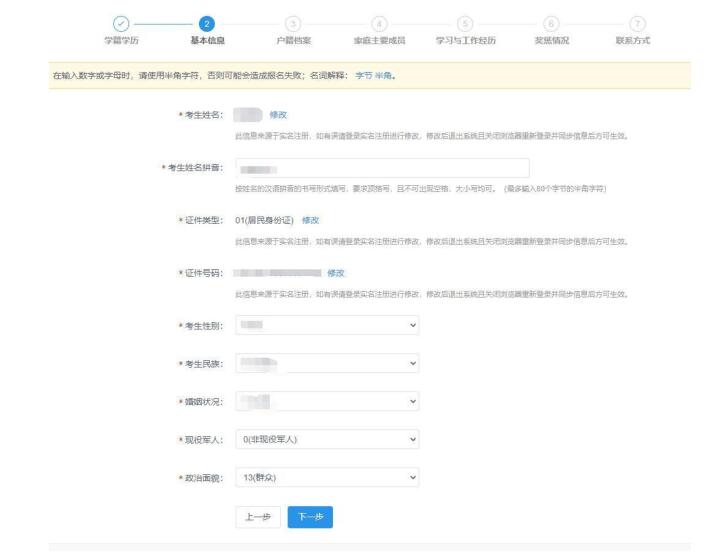Open the 考生民族 dropdown list
The height and width of the screenshot is (555, 717).
(x=327, y=363)
